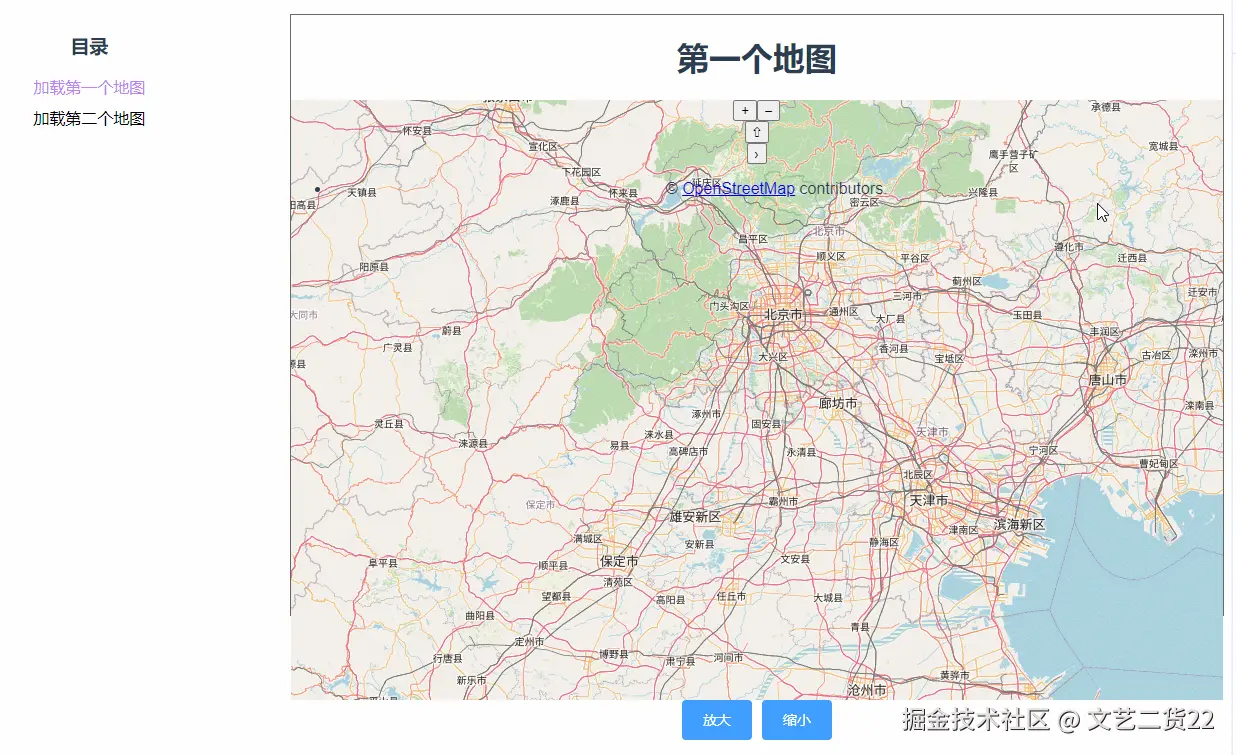Open the OpenStreetMap attribution link
This screenshot has height=755, width=1236.
click(x=739, y=189)
